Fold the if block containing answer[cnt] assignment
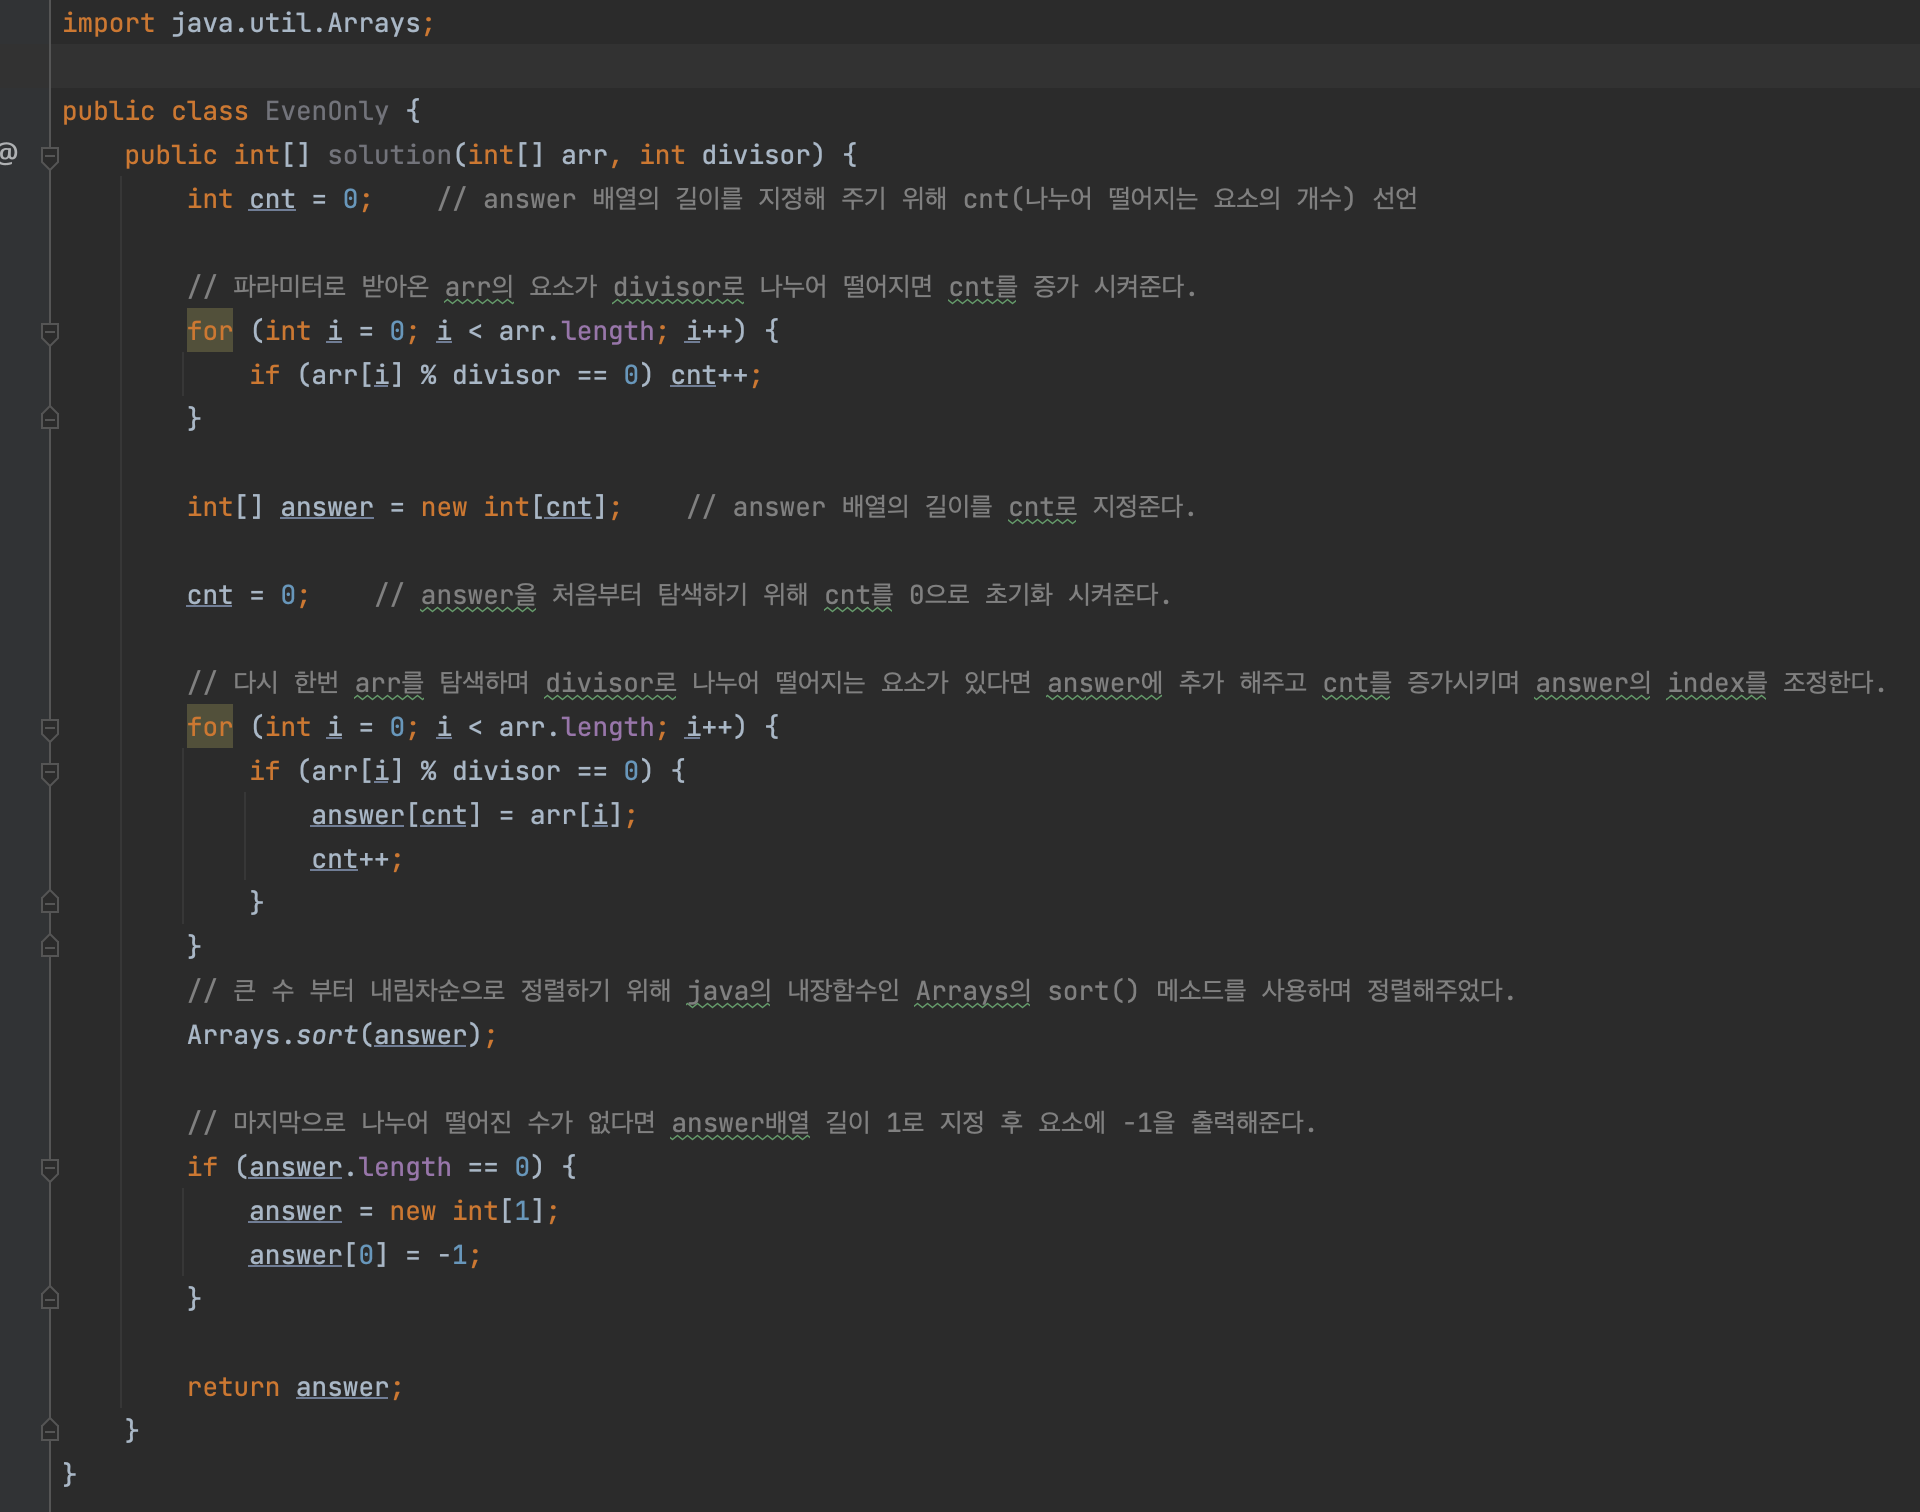The image size is (1920, 1512). click(49, 772)
